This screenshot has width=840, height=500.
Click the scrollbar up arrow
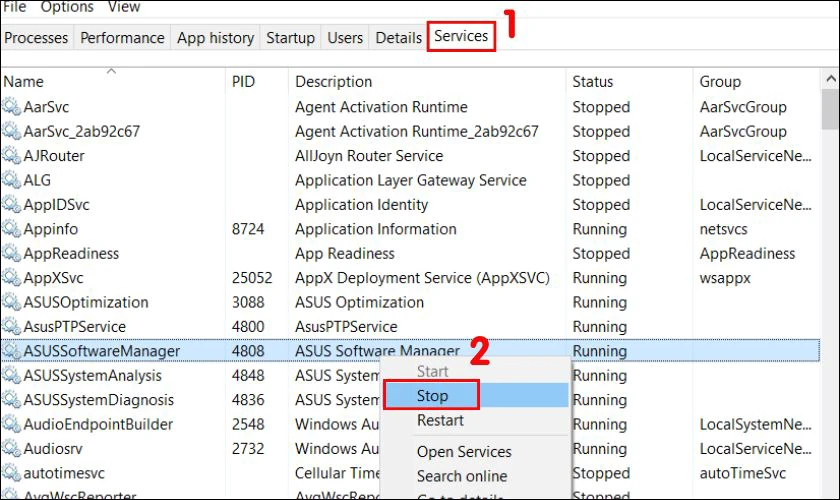[830, 79]
